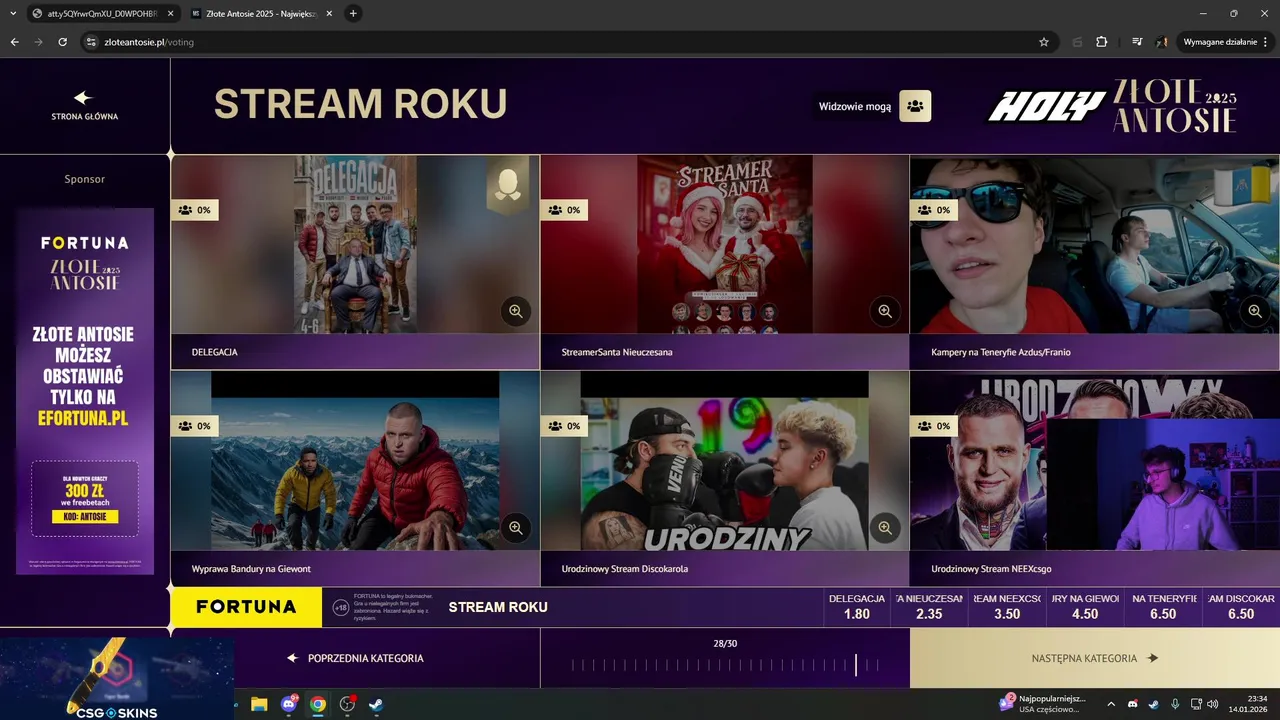This screenshot has height=720, width=1280.
Task: Click 0% viewers badge on DELEGACJA
Action: click(x=195, y=210)
